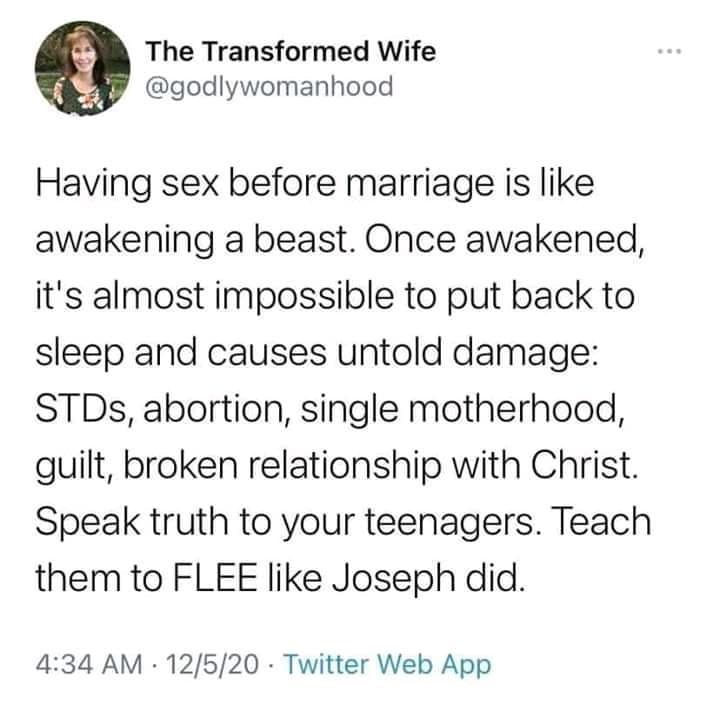Open the three-dot more options menu
Image resolution: width=720 pixels, height=705 pixels.
coord(669,51)
